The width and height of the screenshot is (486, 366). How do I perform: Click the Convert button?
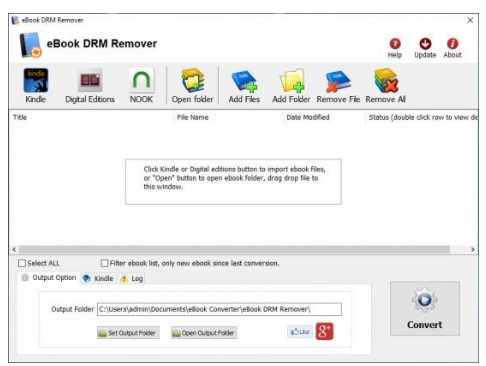tap(425, 308)
